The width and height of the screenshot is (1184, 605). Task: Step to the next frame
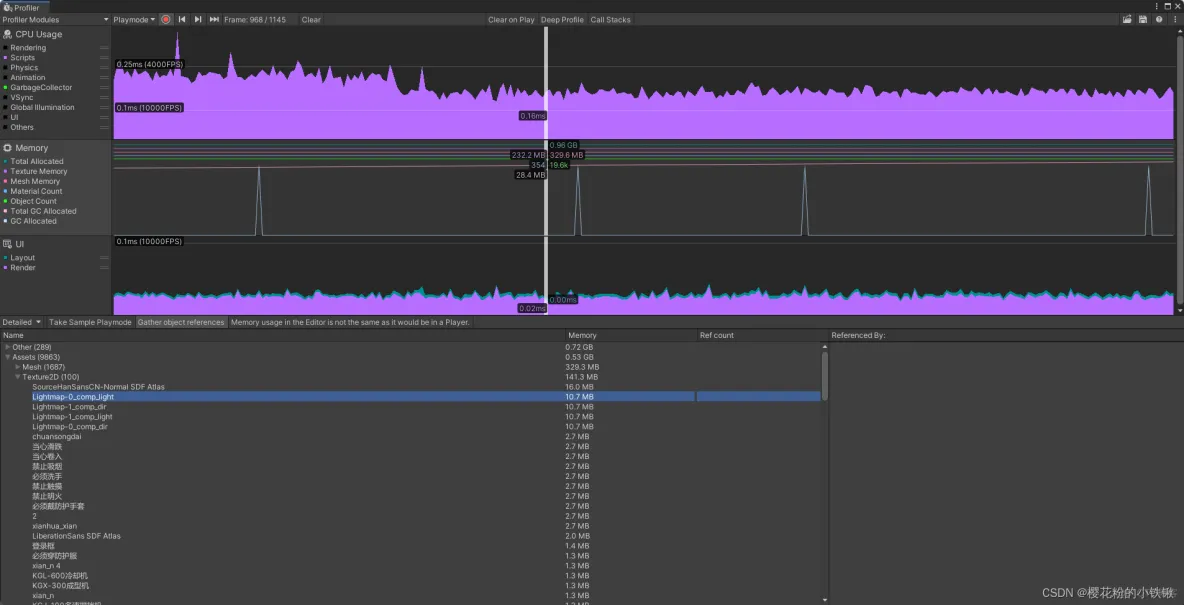[x=198, y=20]
